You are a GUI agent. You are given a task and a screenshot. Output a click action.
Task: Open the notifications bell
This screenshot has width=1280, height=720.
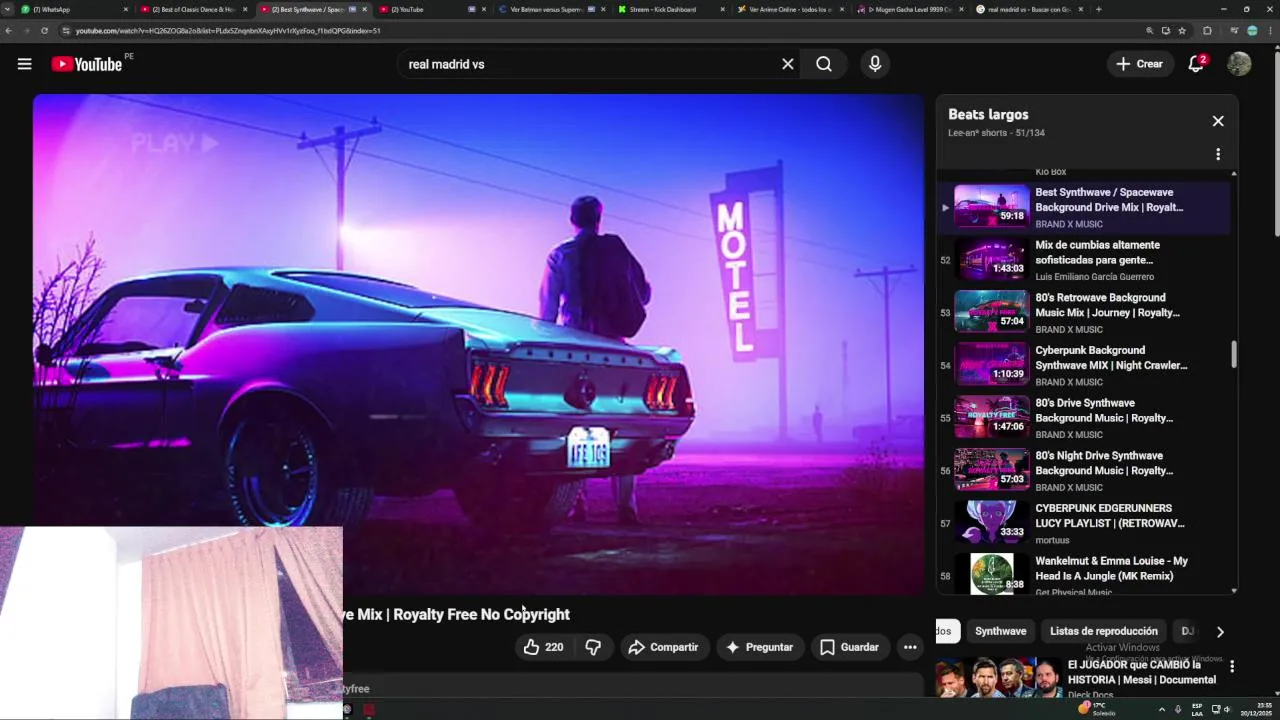(1196, 64)
